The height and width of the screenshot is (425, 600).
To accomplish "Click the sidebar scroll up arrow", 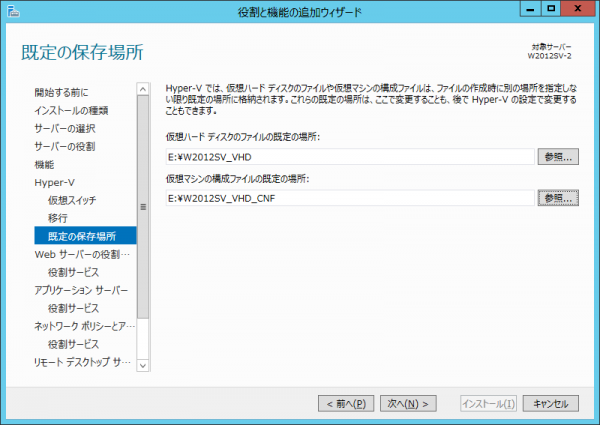I will tap(143, 89).
